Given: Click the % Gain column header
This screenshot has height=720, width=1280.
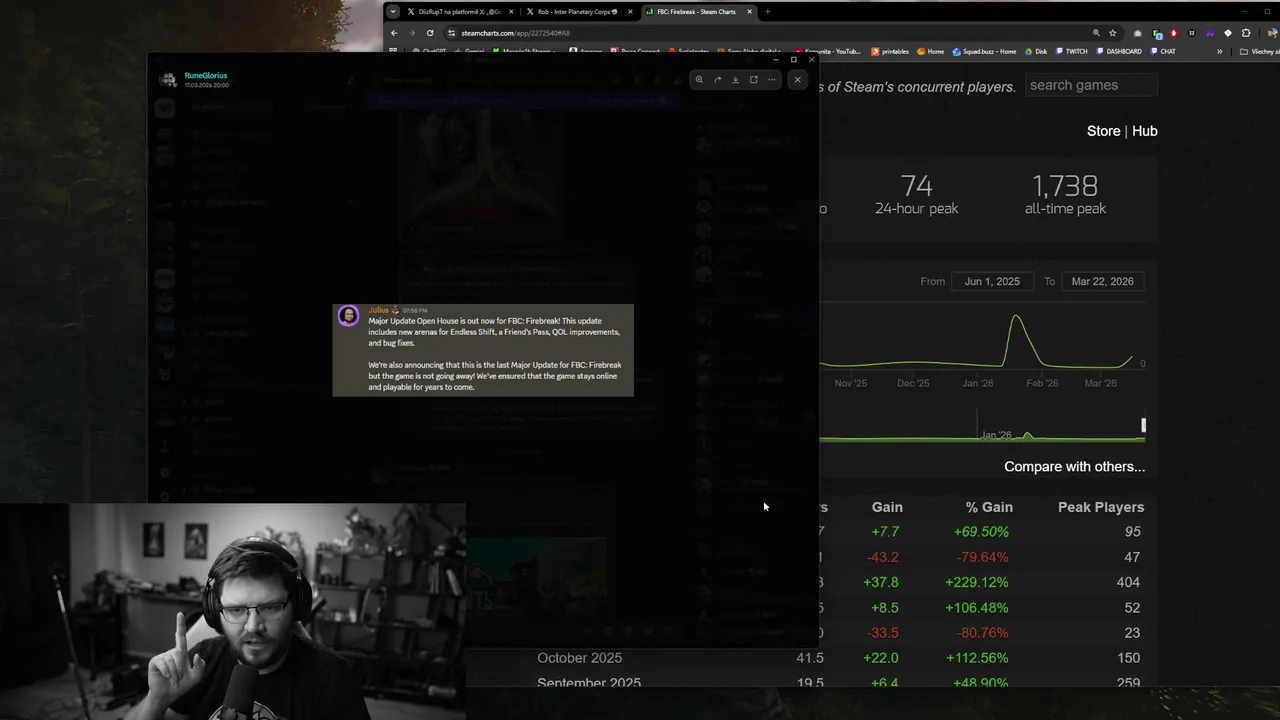Looking at the screenshot, I should click(x=989, y=507).
